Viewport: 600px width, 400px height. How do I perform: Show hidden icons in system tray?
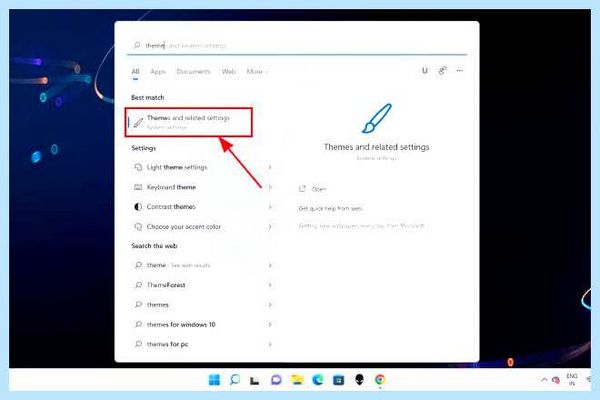click(544, 380)
